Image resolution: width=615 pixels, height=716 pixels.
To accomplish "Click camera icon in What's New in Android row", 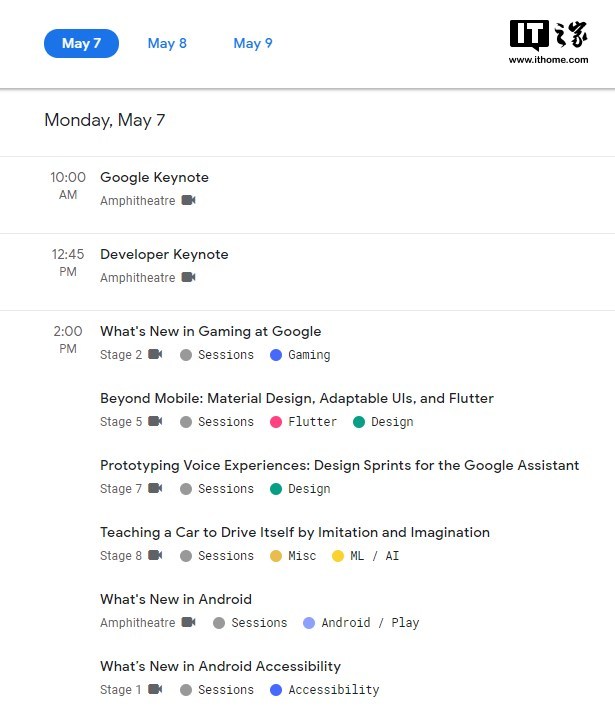I will [x=189, y=622].
